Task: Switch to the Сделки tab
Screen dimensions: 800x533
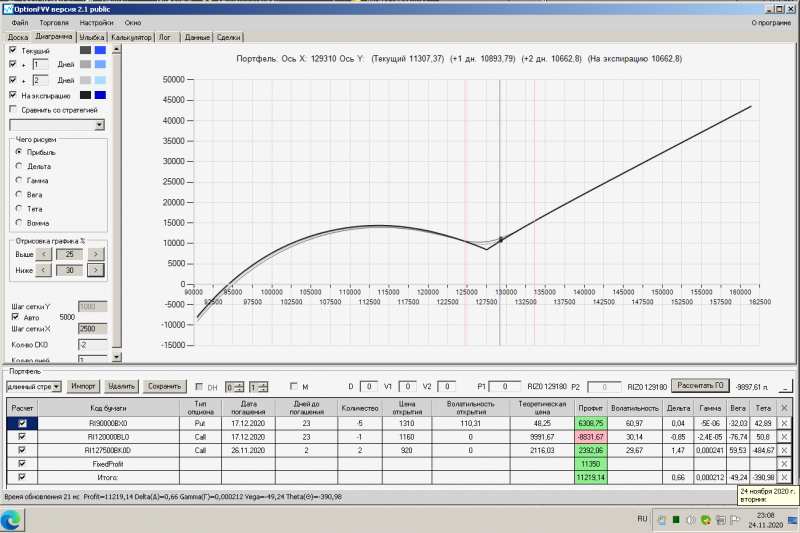Action: pos(229,37)
